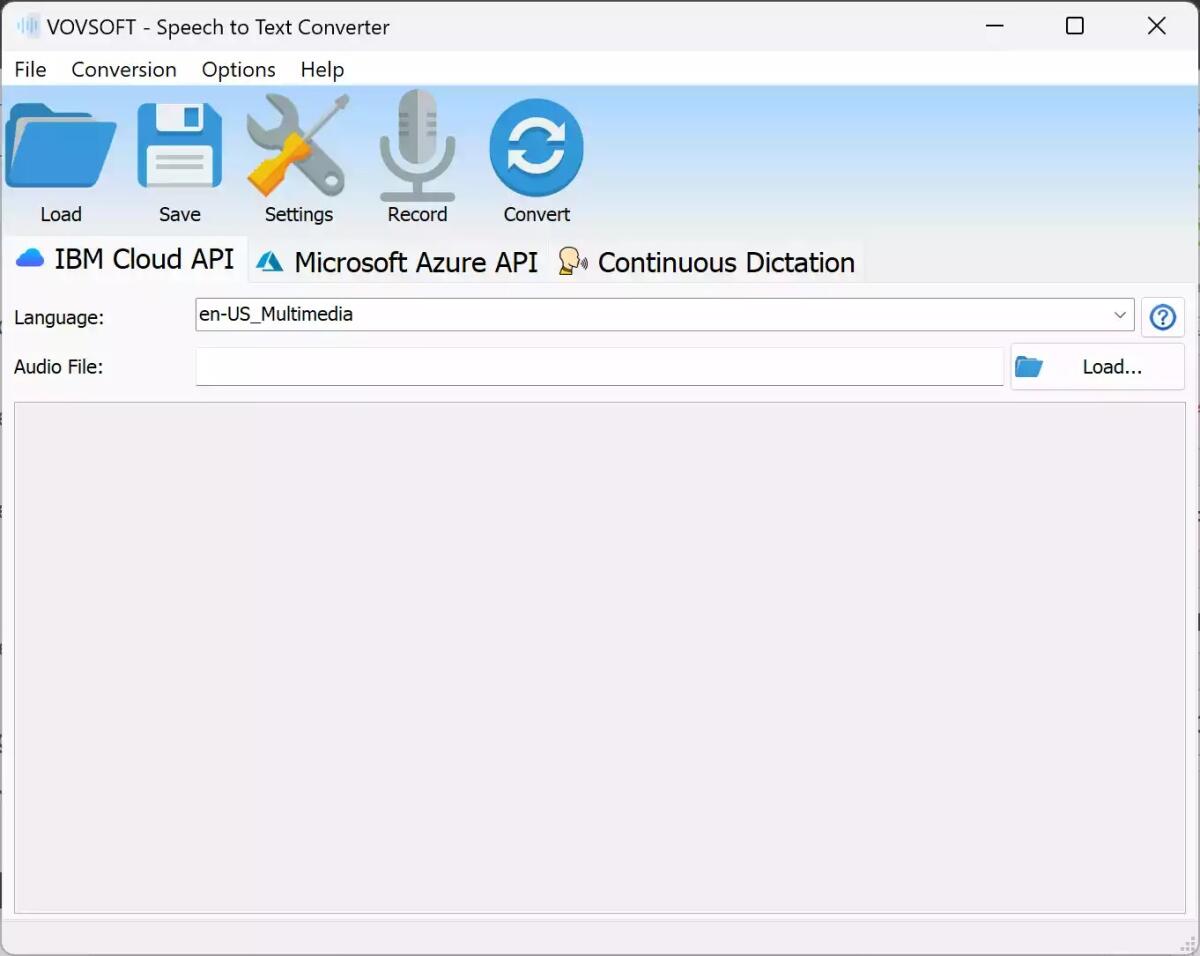
Task: Switch to the Microsoft Azure API tab
Action: point(415,261)
